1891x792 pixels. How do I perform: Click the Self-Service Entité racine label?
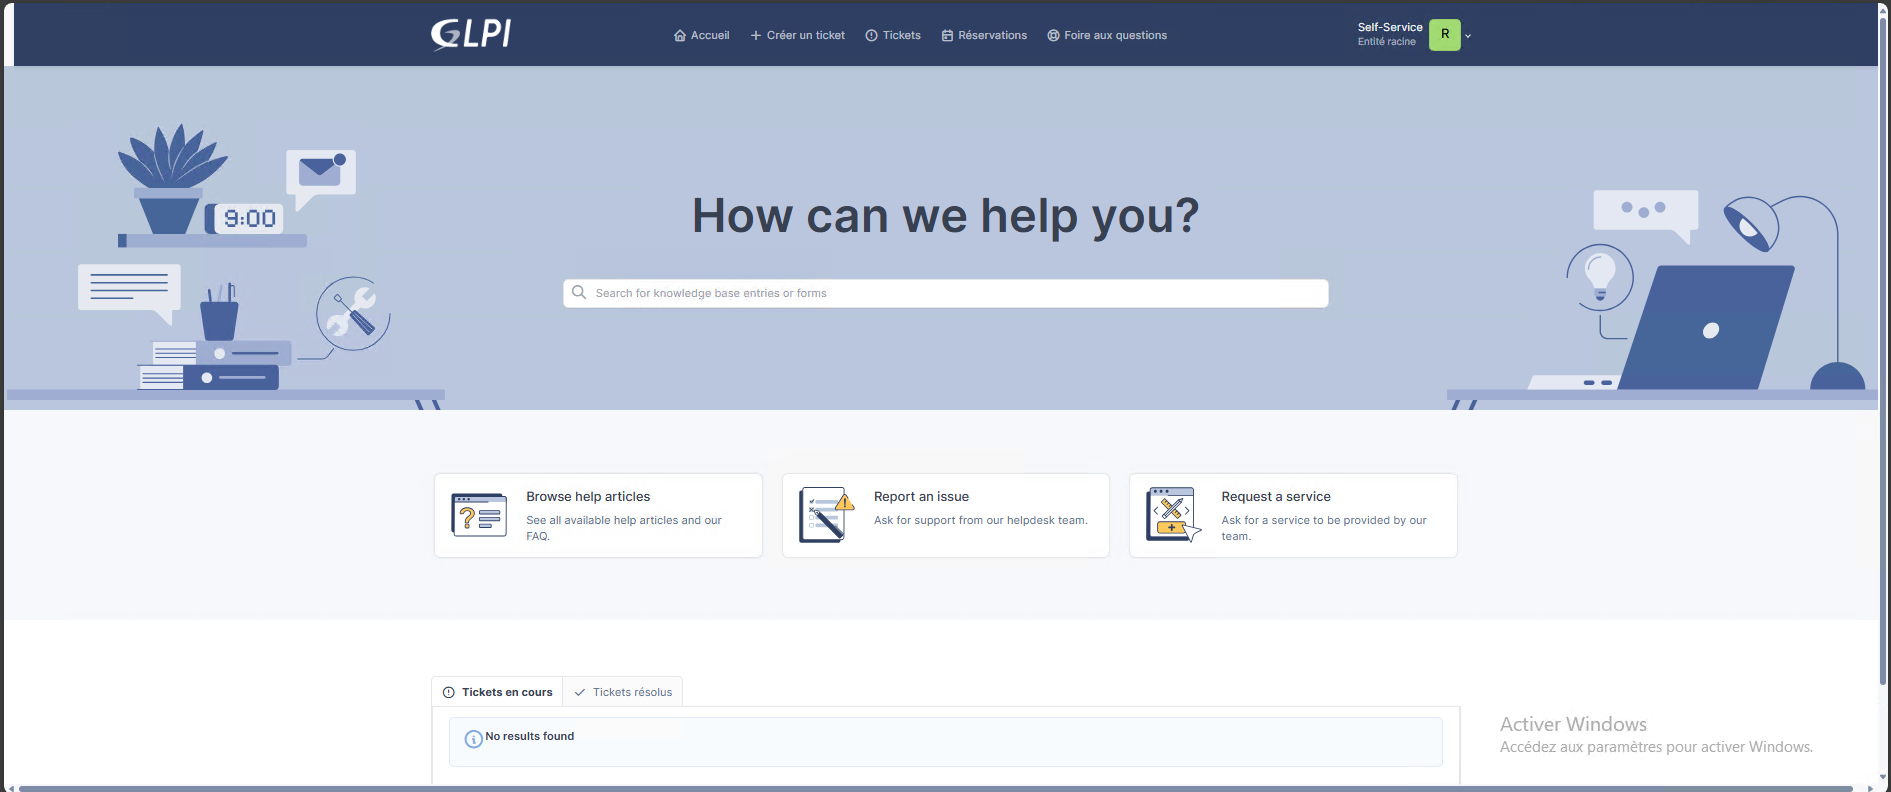point(1389,34)
